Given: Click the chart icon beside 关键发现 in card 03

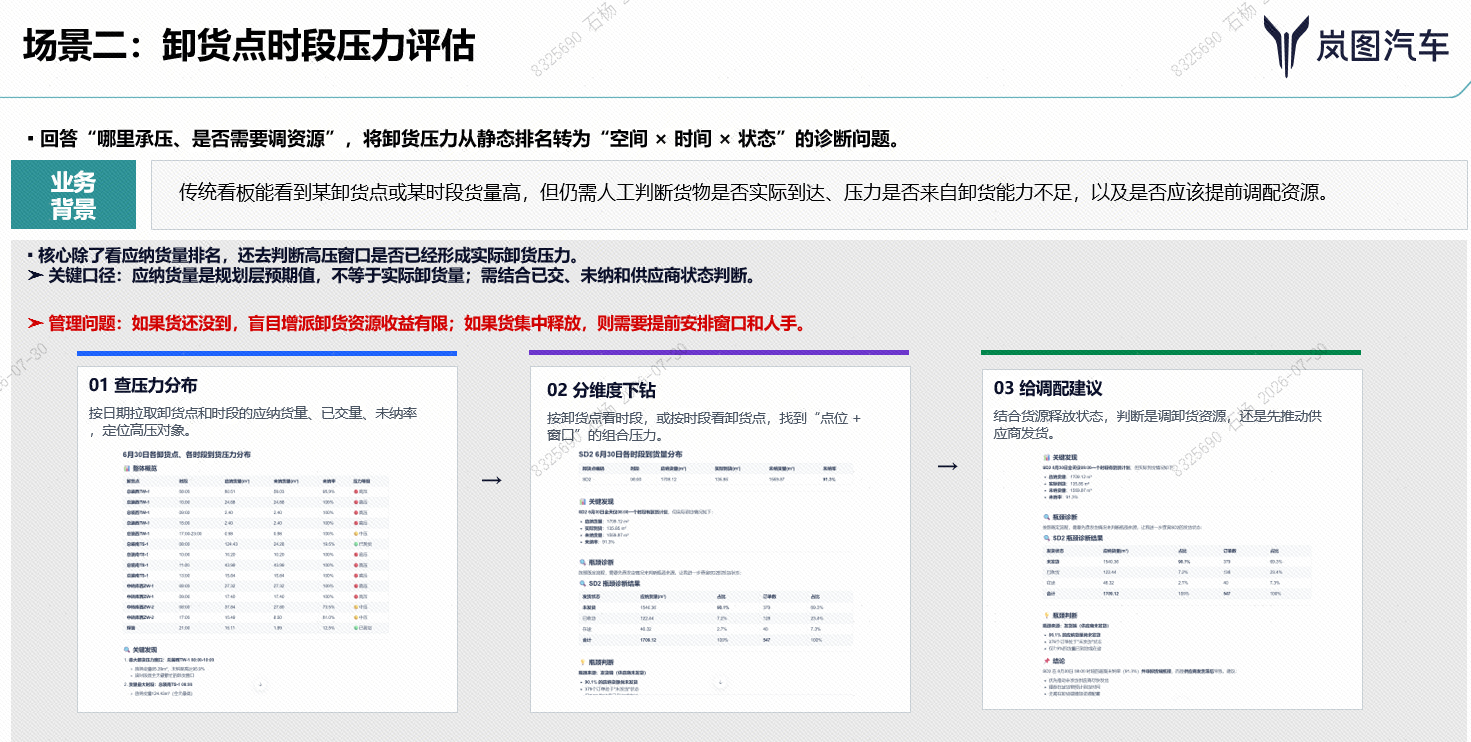Looking at the screenshot, I should pyautogui.click(x=1047, y=457).
